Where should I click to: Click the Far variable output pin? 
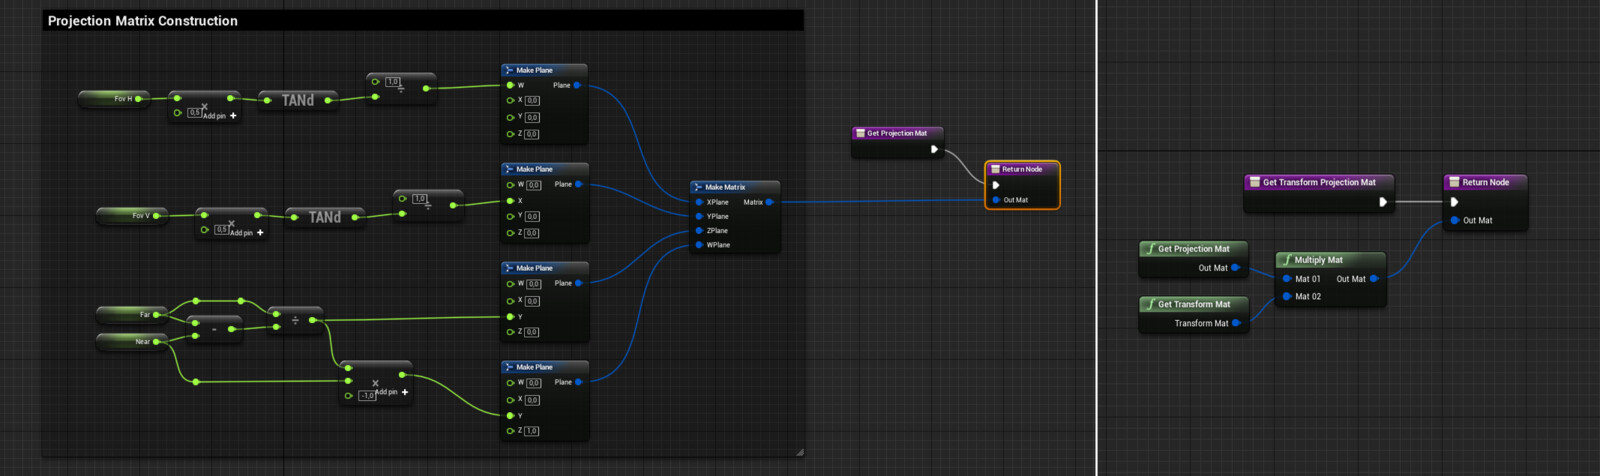point(157,315)
